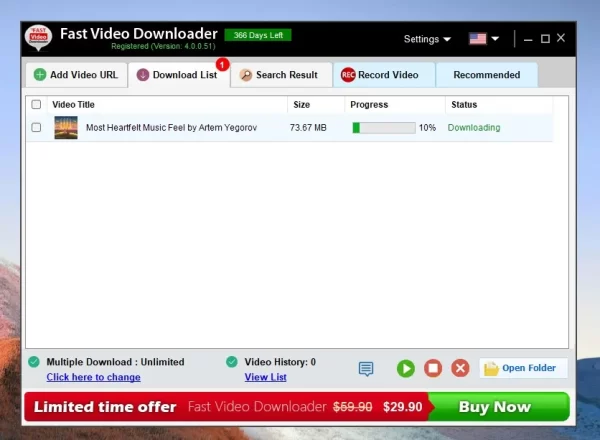Click the green plus icon on Add Video URL
The image size is (600, 440).
[40, 75]
